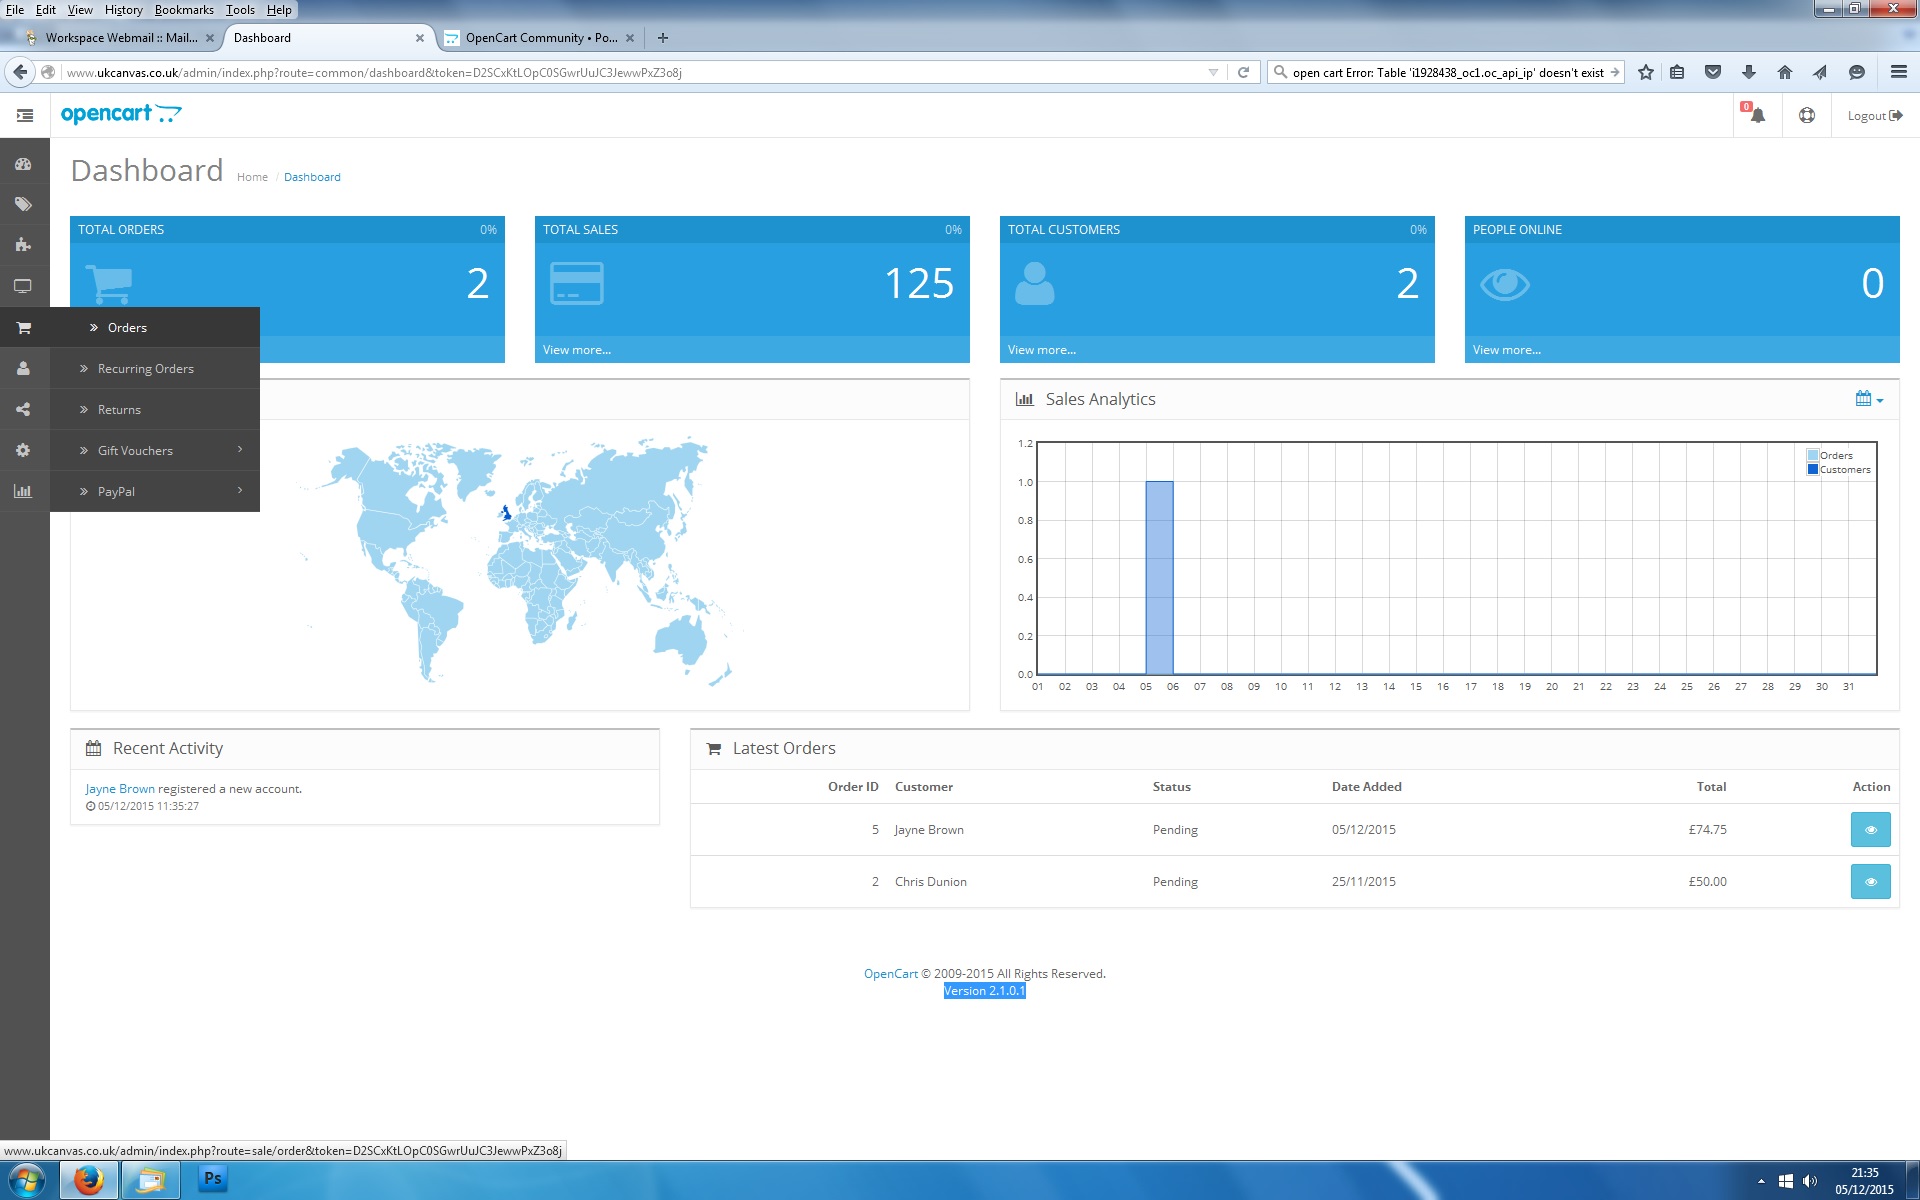Viewport: 1920px width, 1200px height.
Task: Open the Firefox hamburger menu
Action: click(1898, 72)
